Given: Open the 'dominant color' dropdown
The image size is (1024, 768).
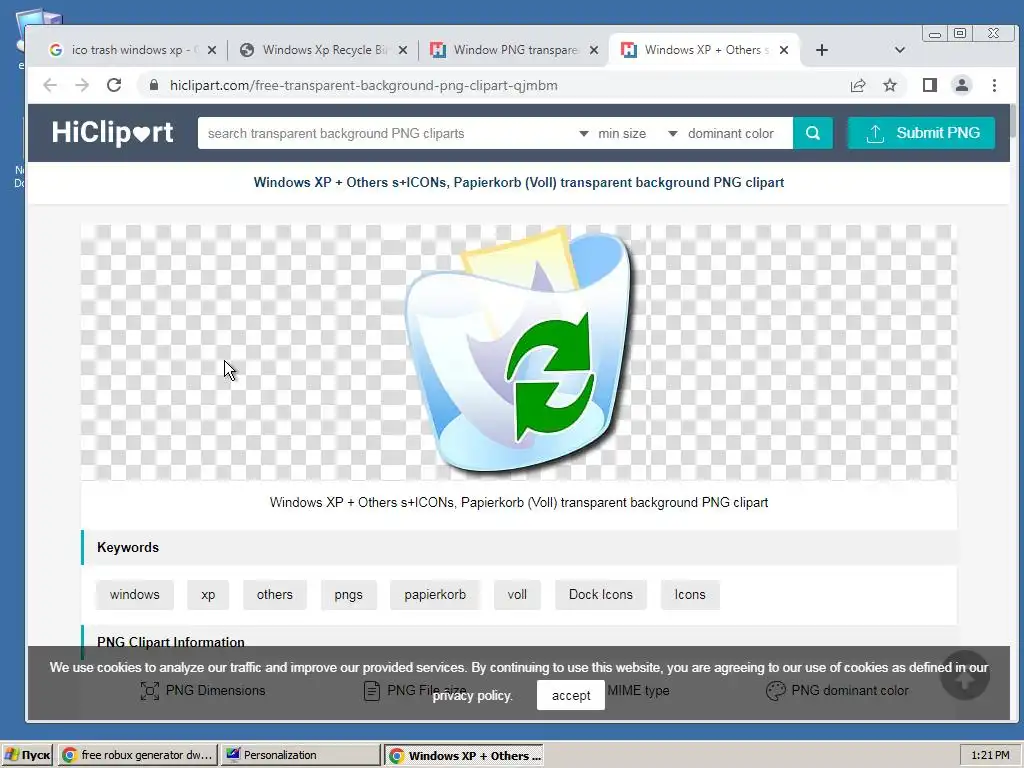Looking at the screenshot, I should pos(721,133).
